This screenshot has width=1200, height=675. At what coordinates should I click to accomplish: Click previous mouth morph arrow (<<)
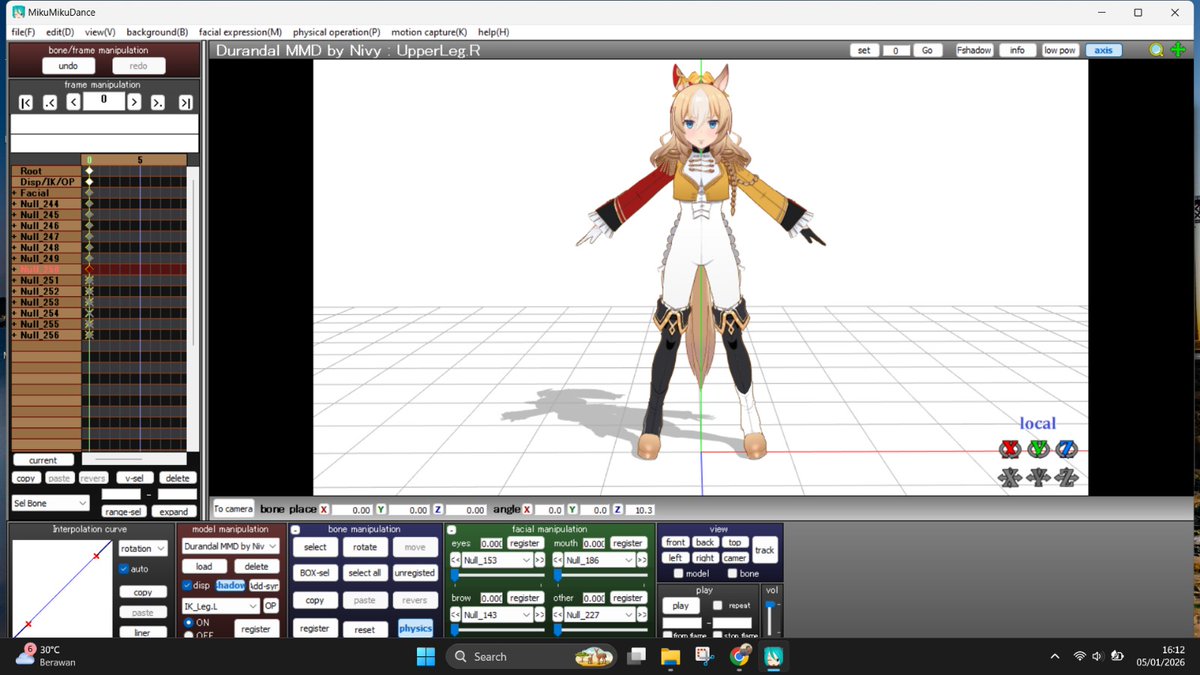coord(558,560)
